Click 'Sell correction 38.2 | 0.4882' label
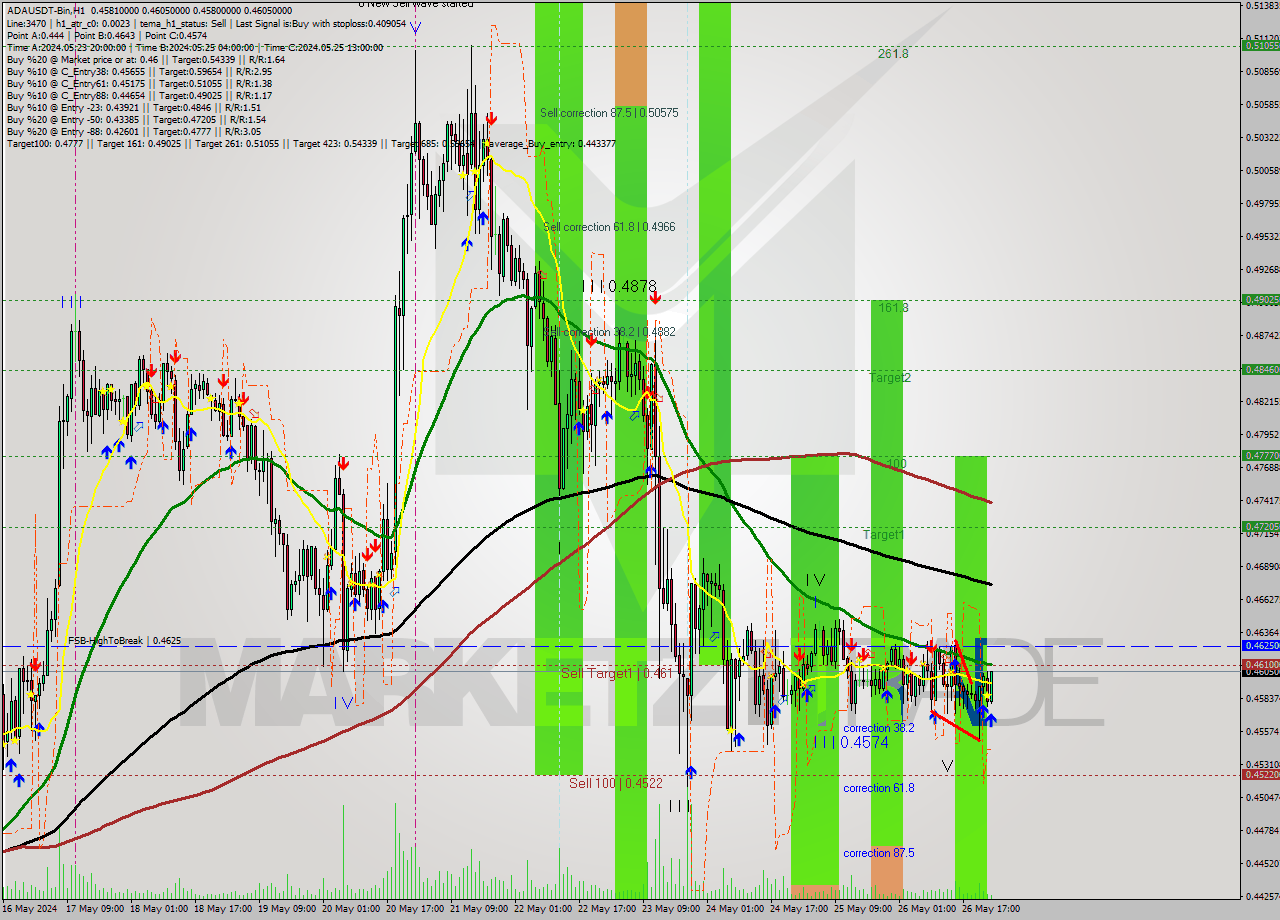 (609, 332)
